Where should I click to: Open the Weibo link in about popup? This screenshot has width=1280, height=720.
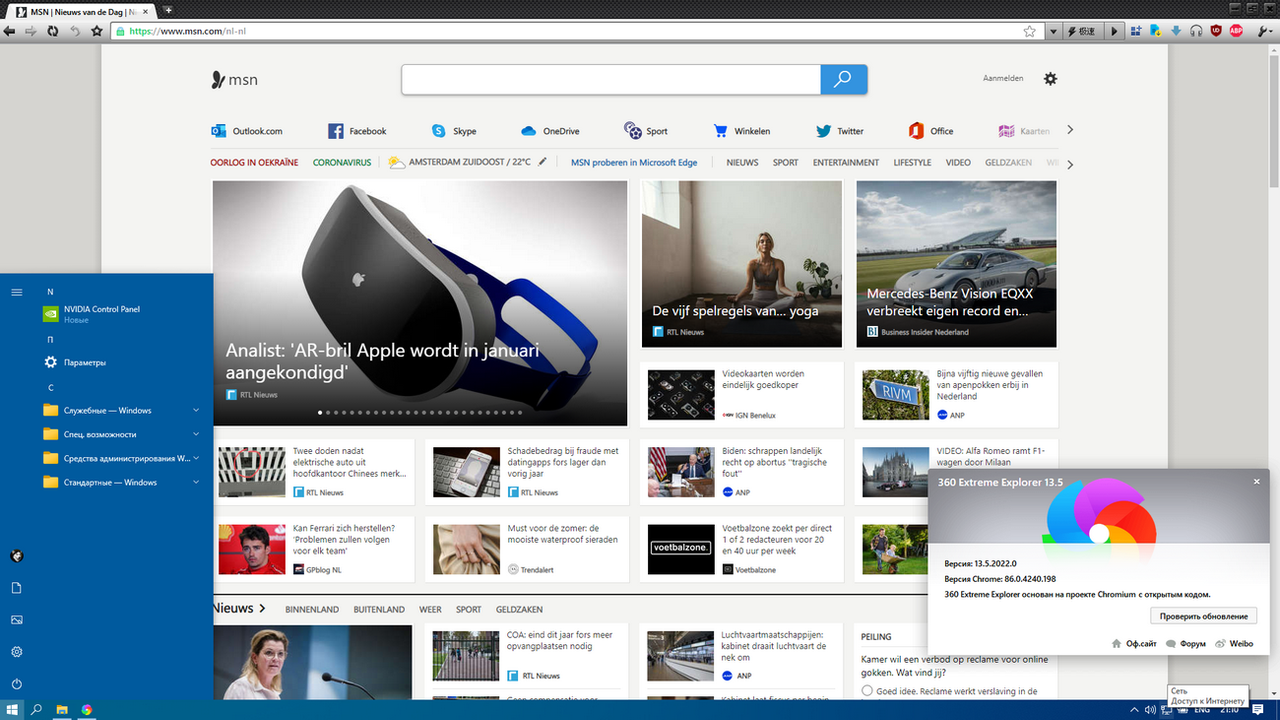pos(1235,644)
